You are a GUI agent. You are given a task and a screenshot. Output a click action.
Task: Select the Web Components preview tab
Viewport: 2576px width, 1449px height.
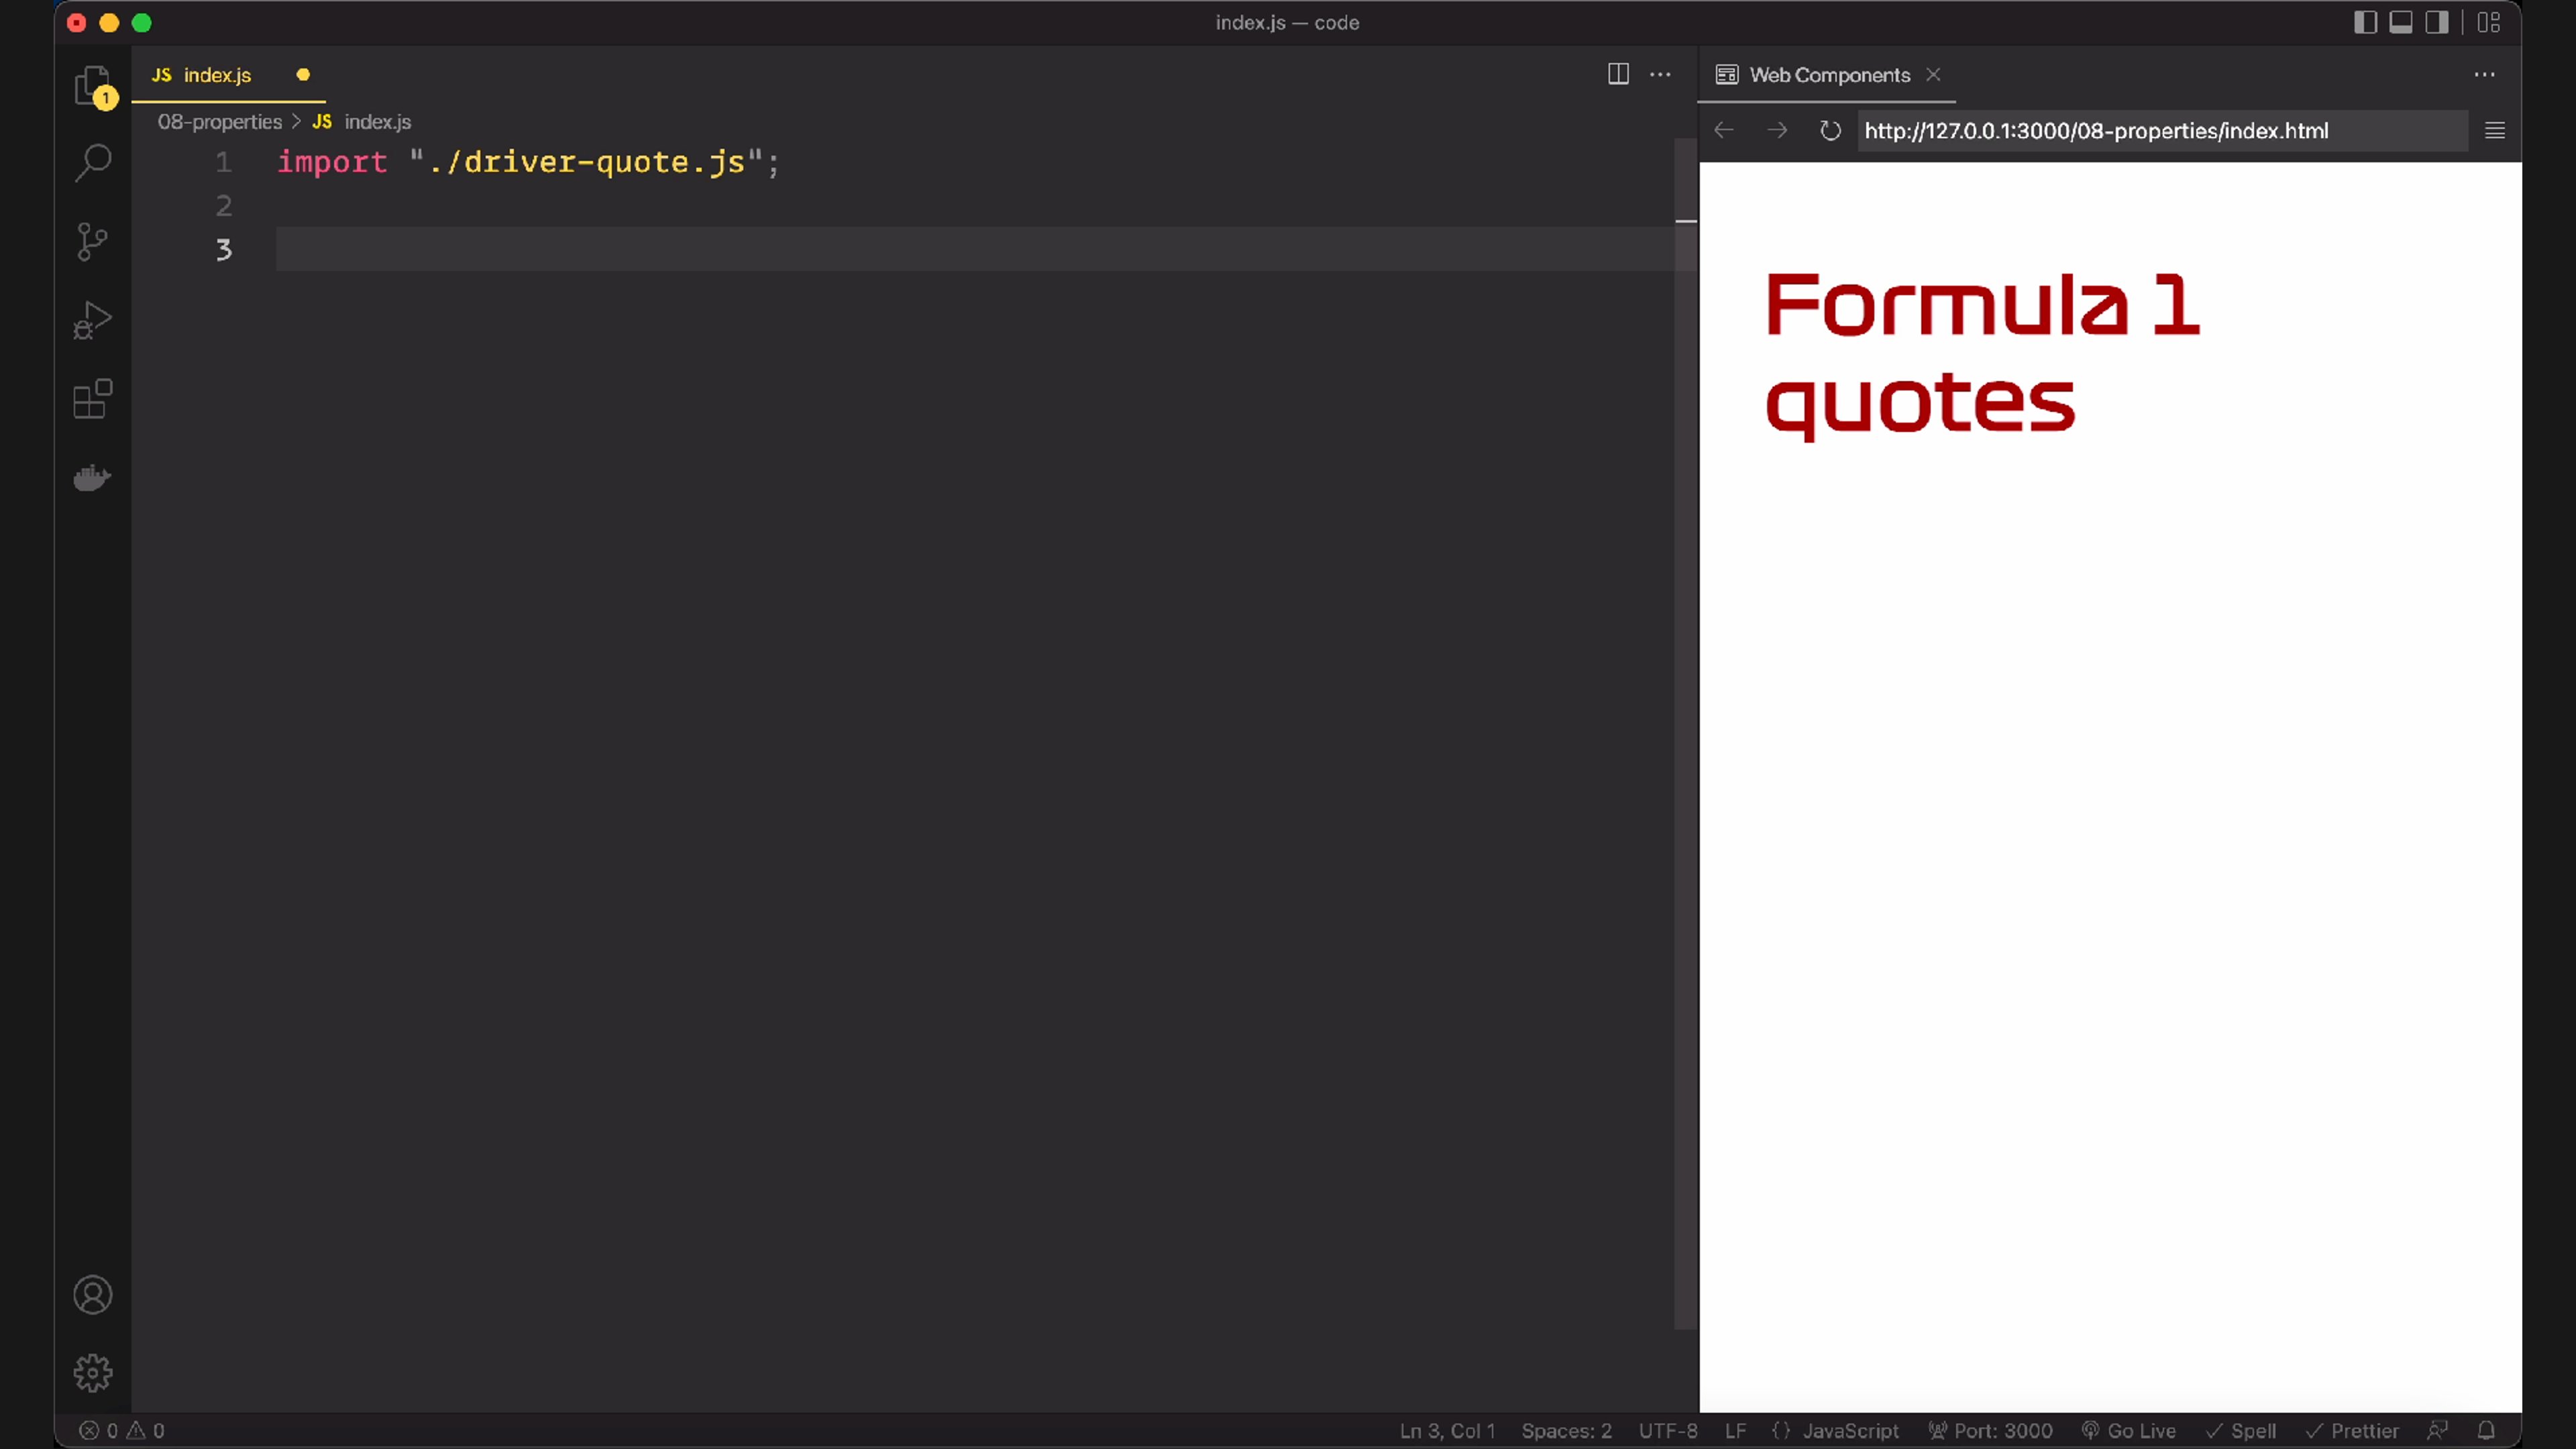[1828, 75]
